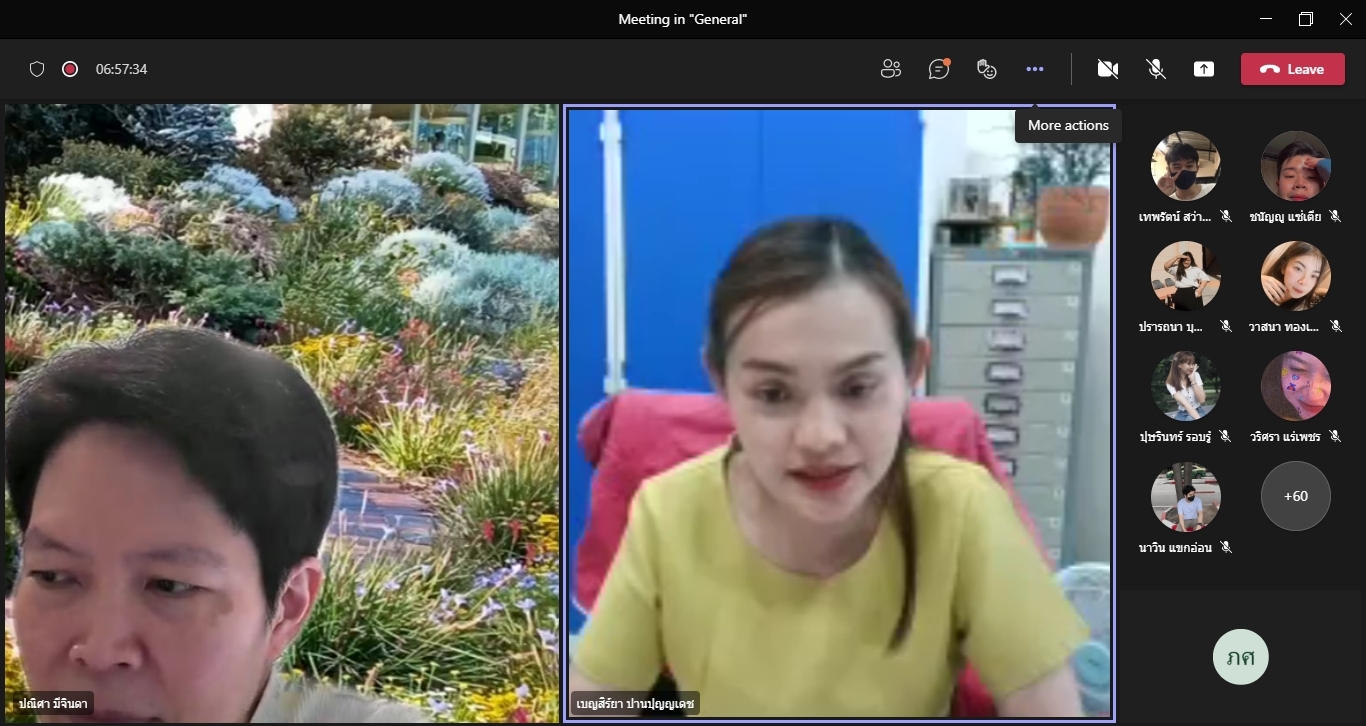Screen dimensions: 1366x726
Task: Leave the meeting
Action: pos(1293,69)
